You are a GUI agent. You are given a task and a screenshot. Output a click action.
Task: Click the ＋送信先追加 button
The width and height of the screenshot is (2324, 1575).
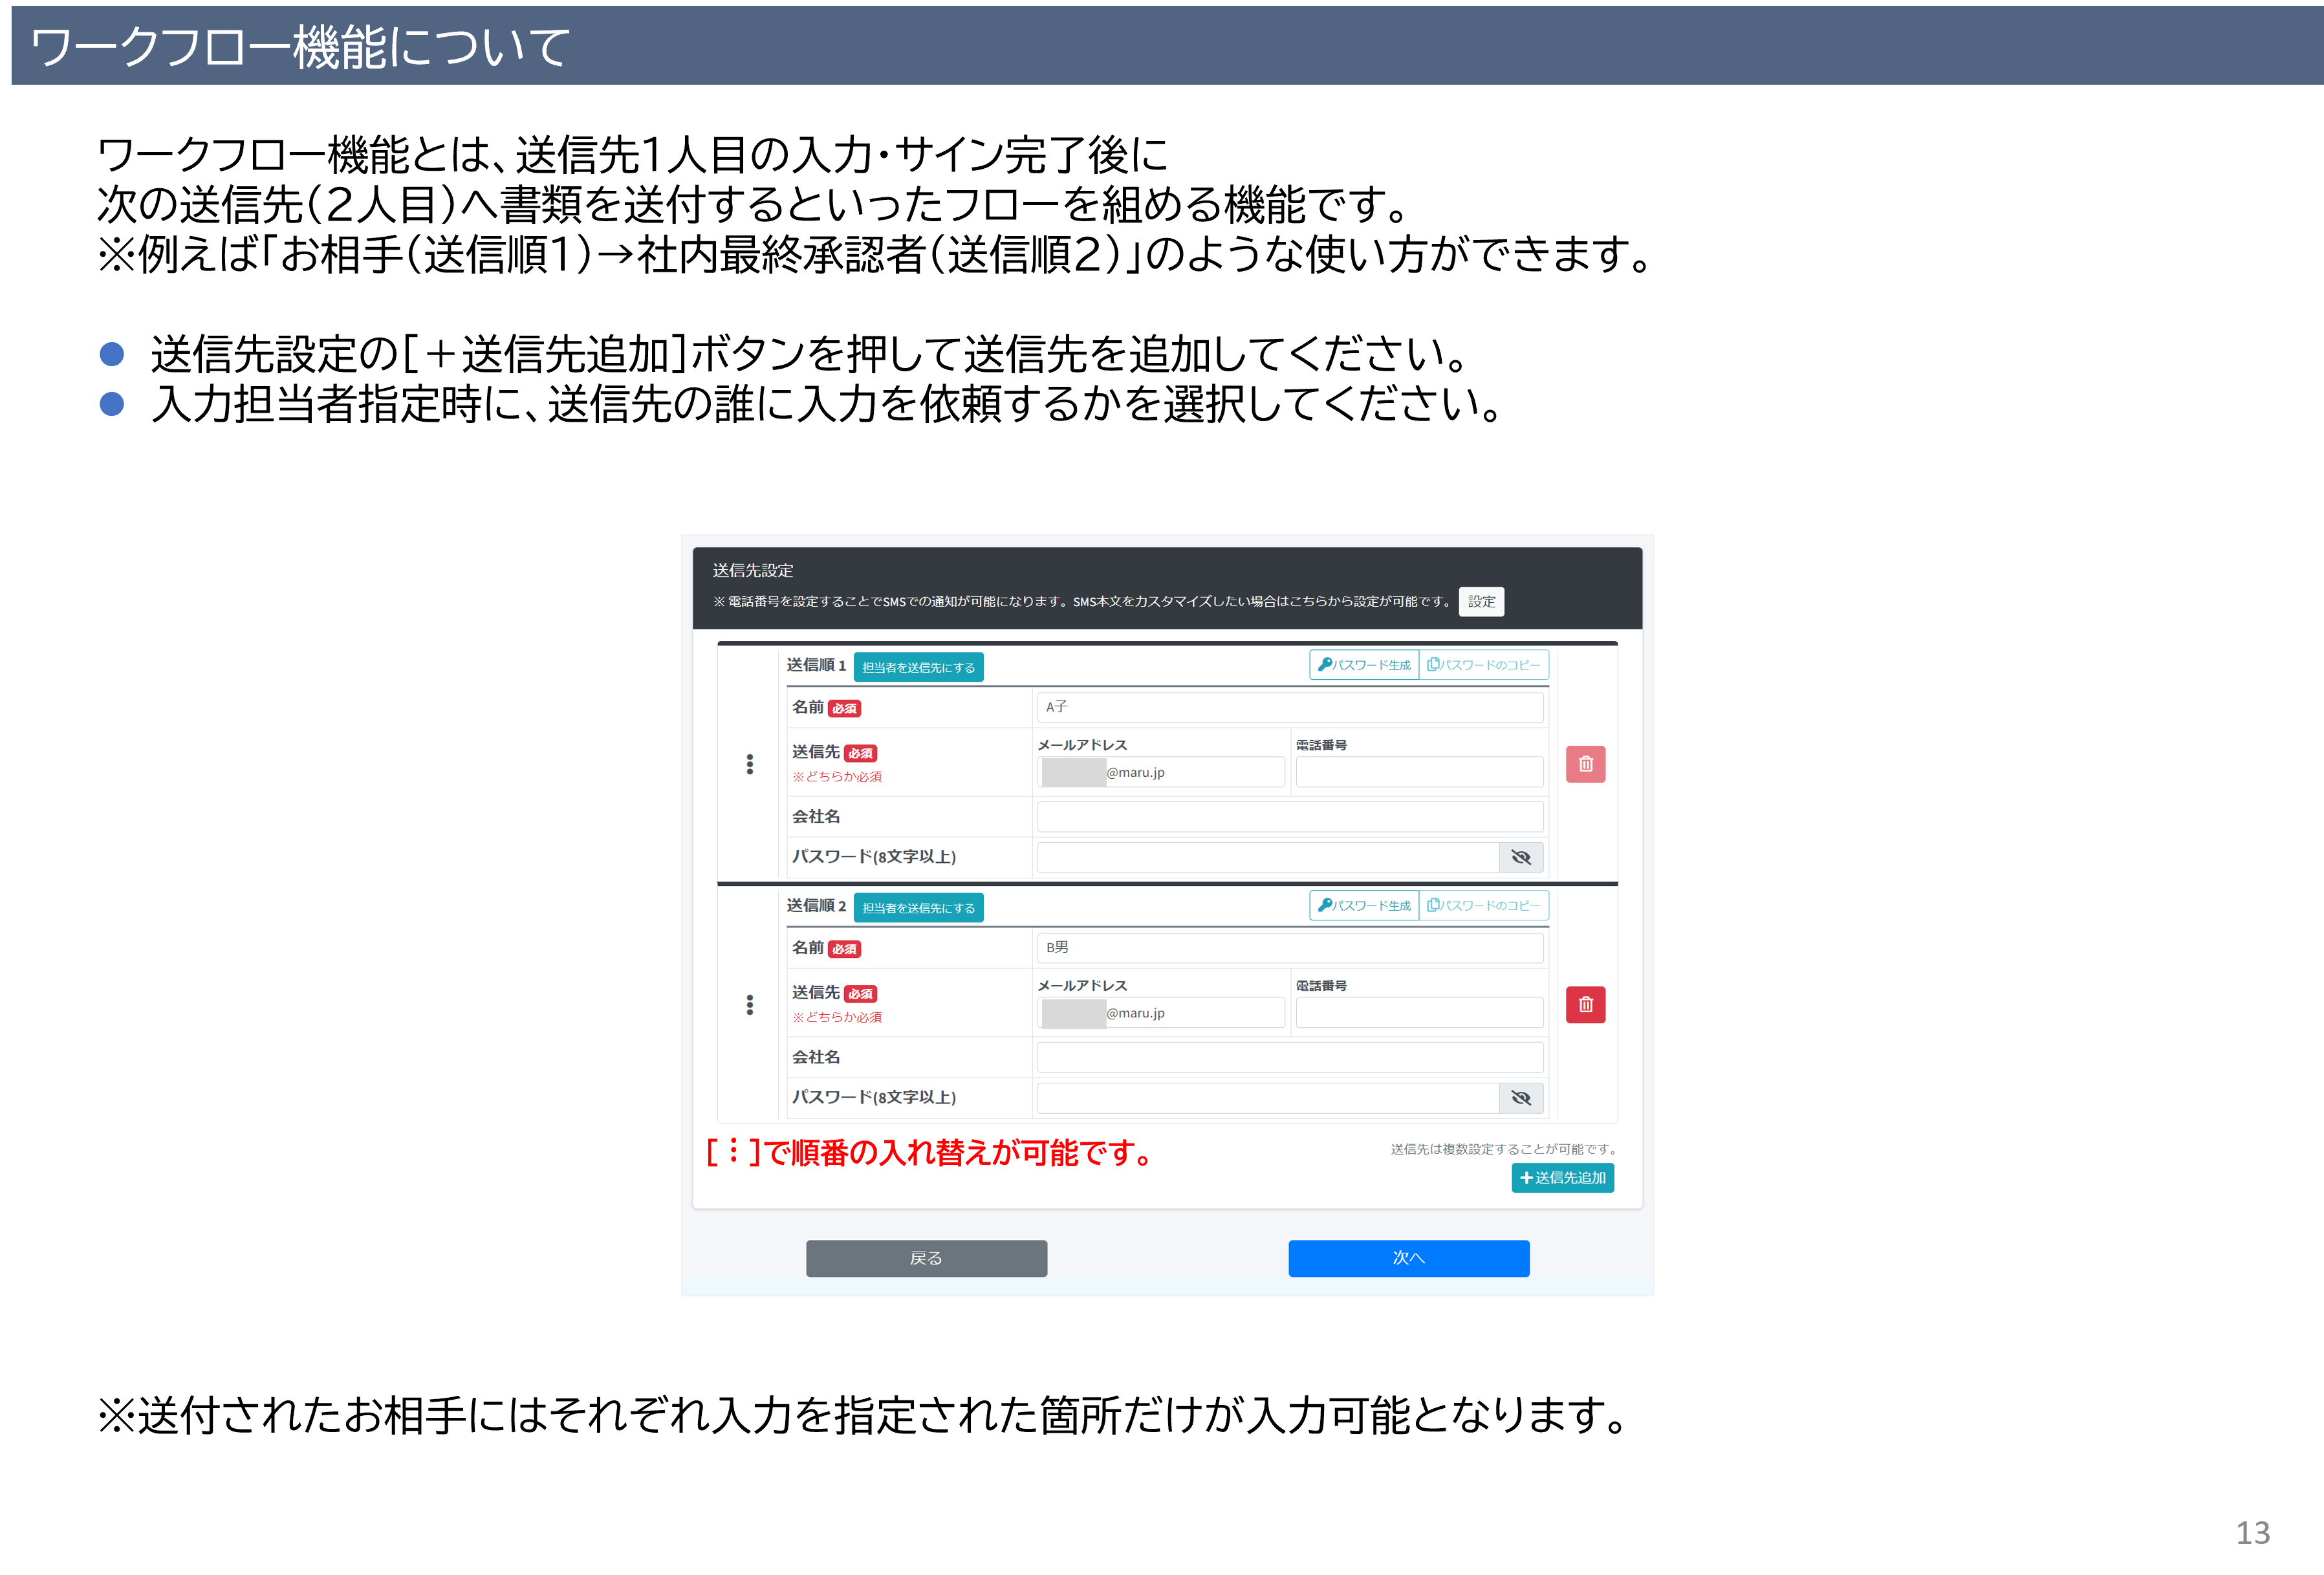[1562, 1178]
